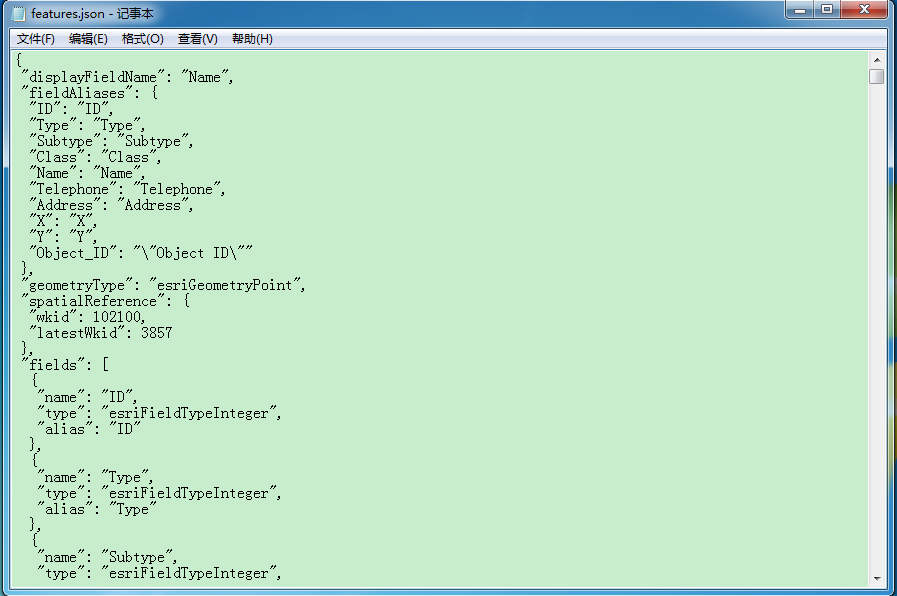Open the 查看(V) menu
The image size is (897, 596).
(197, 39)
